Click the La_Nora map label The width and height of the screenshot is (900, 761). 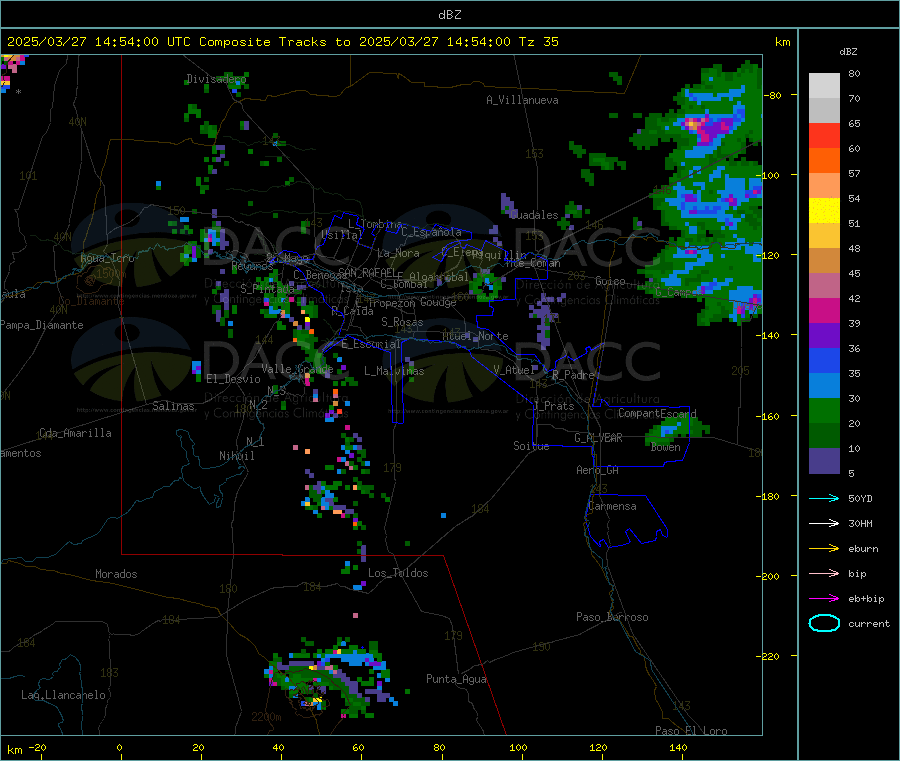click(x=398, y=253)
